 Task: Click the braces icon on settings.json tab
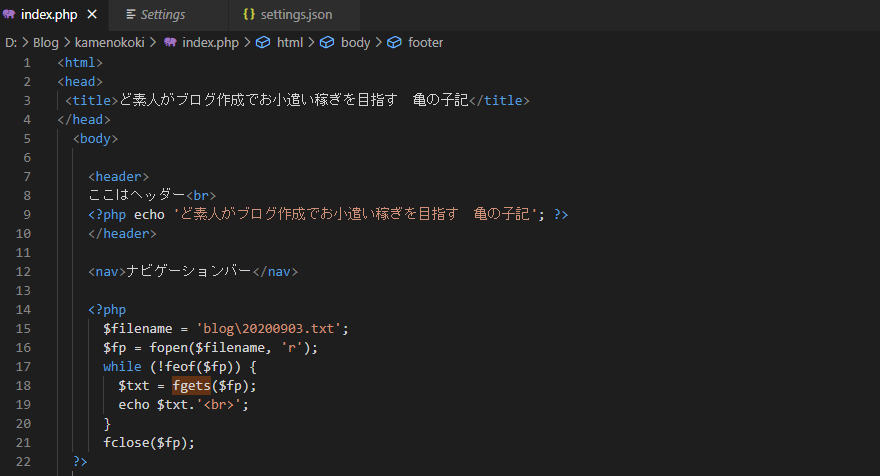click(249, 15)
